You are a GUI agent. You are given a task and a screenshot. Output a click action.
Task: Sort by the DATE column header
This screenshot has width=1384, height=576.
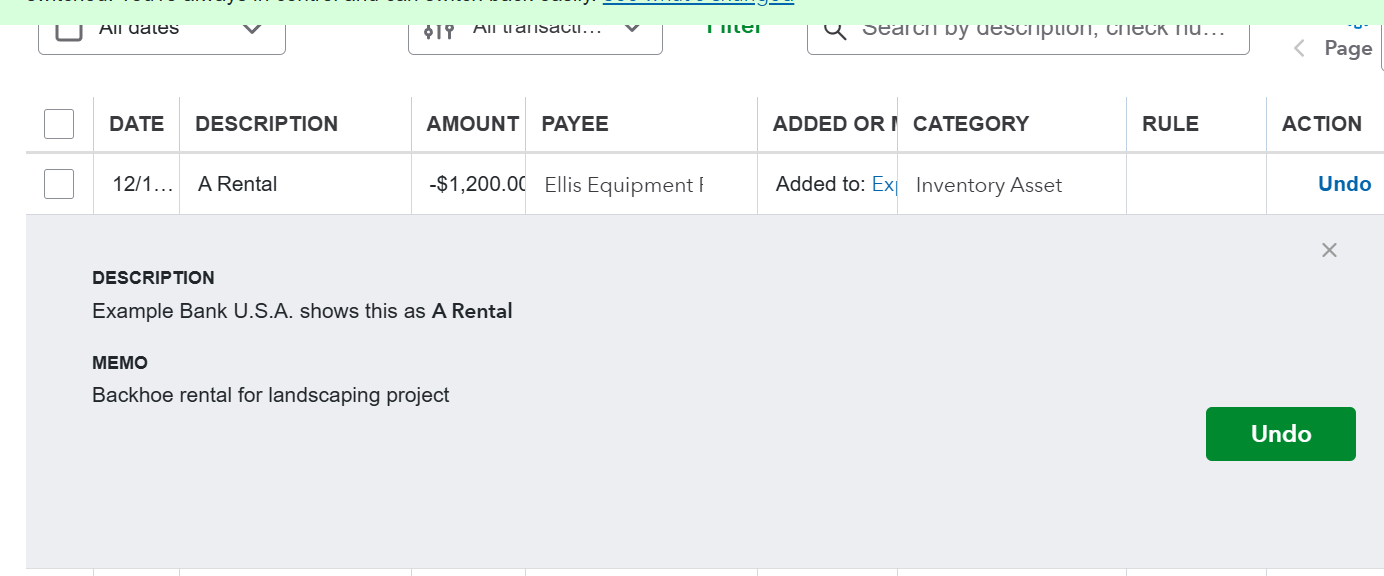tap(136, 124)
